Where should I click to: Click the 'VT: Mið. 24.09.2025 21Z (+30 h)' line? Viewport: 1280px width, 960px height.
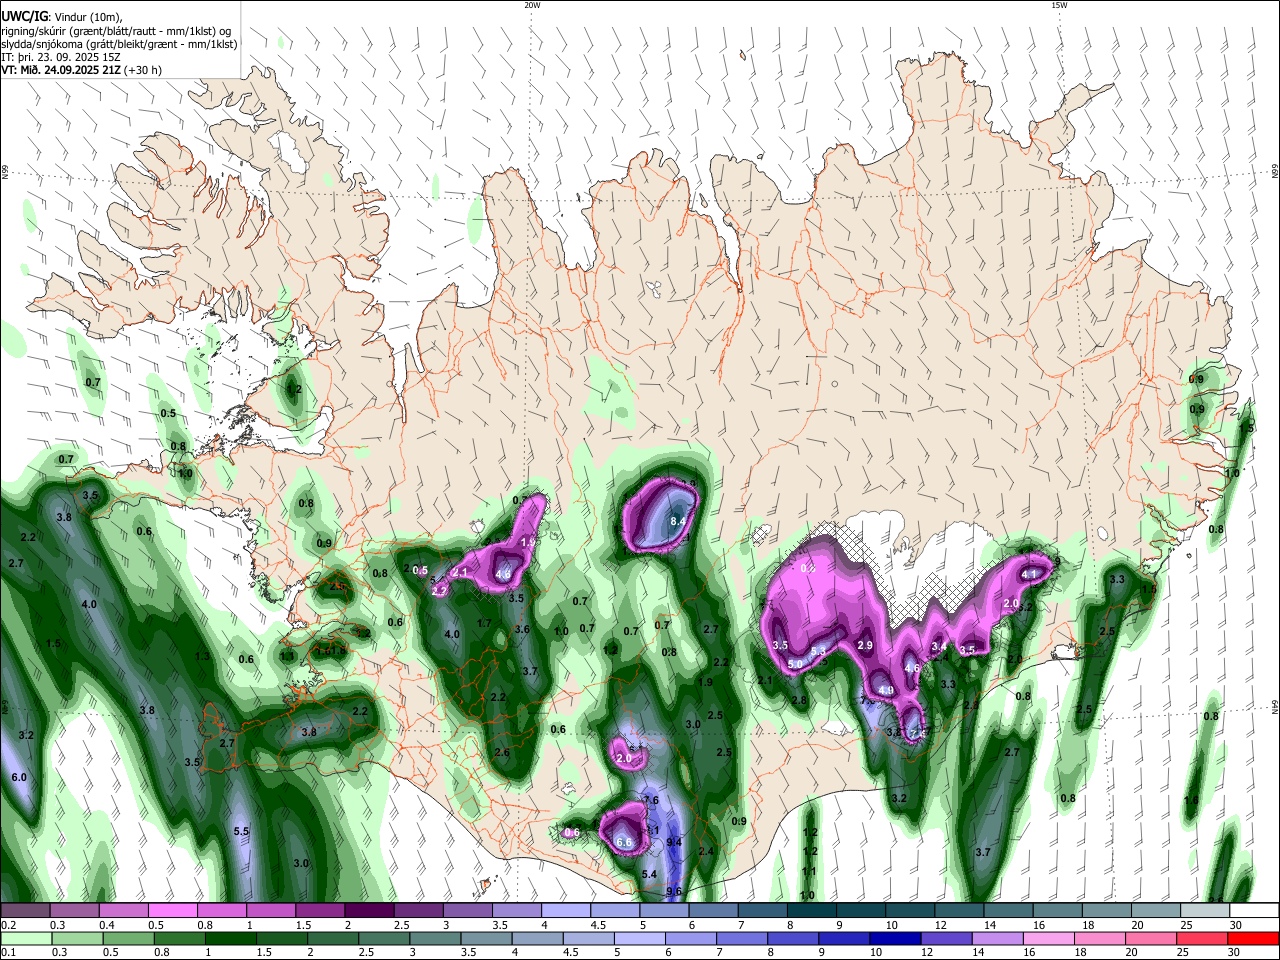(81, 70)
